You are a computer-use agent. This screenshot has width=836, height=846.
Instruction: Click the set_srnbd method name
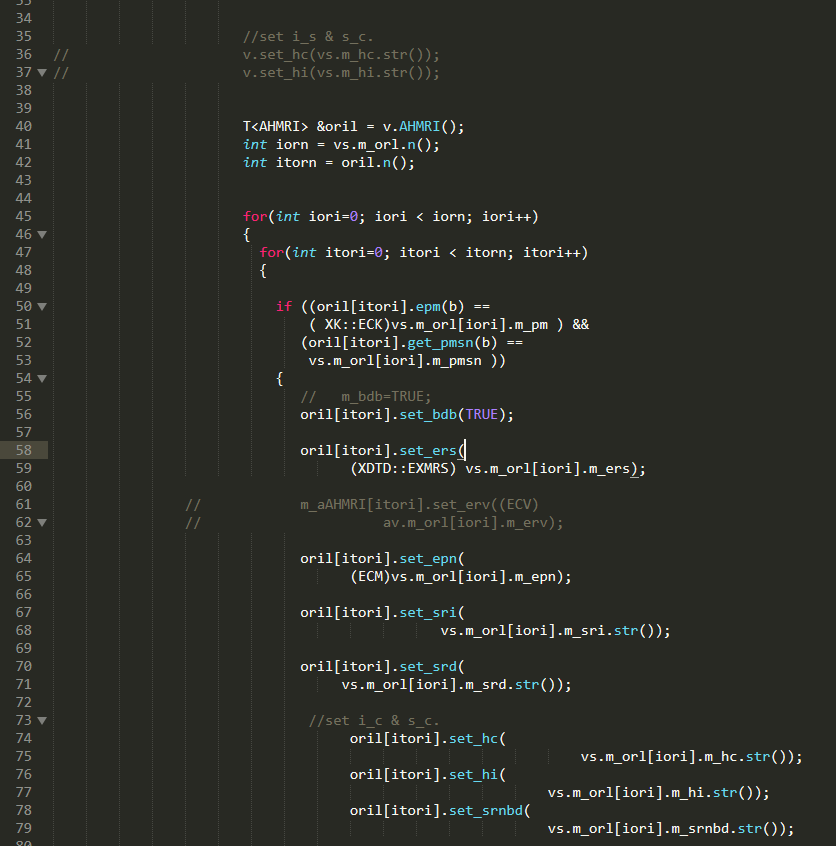[485, 811]
